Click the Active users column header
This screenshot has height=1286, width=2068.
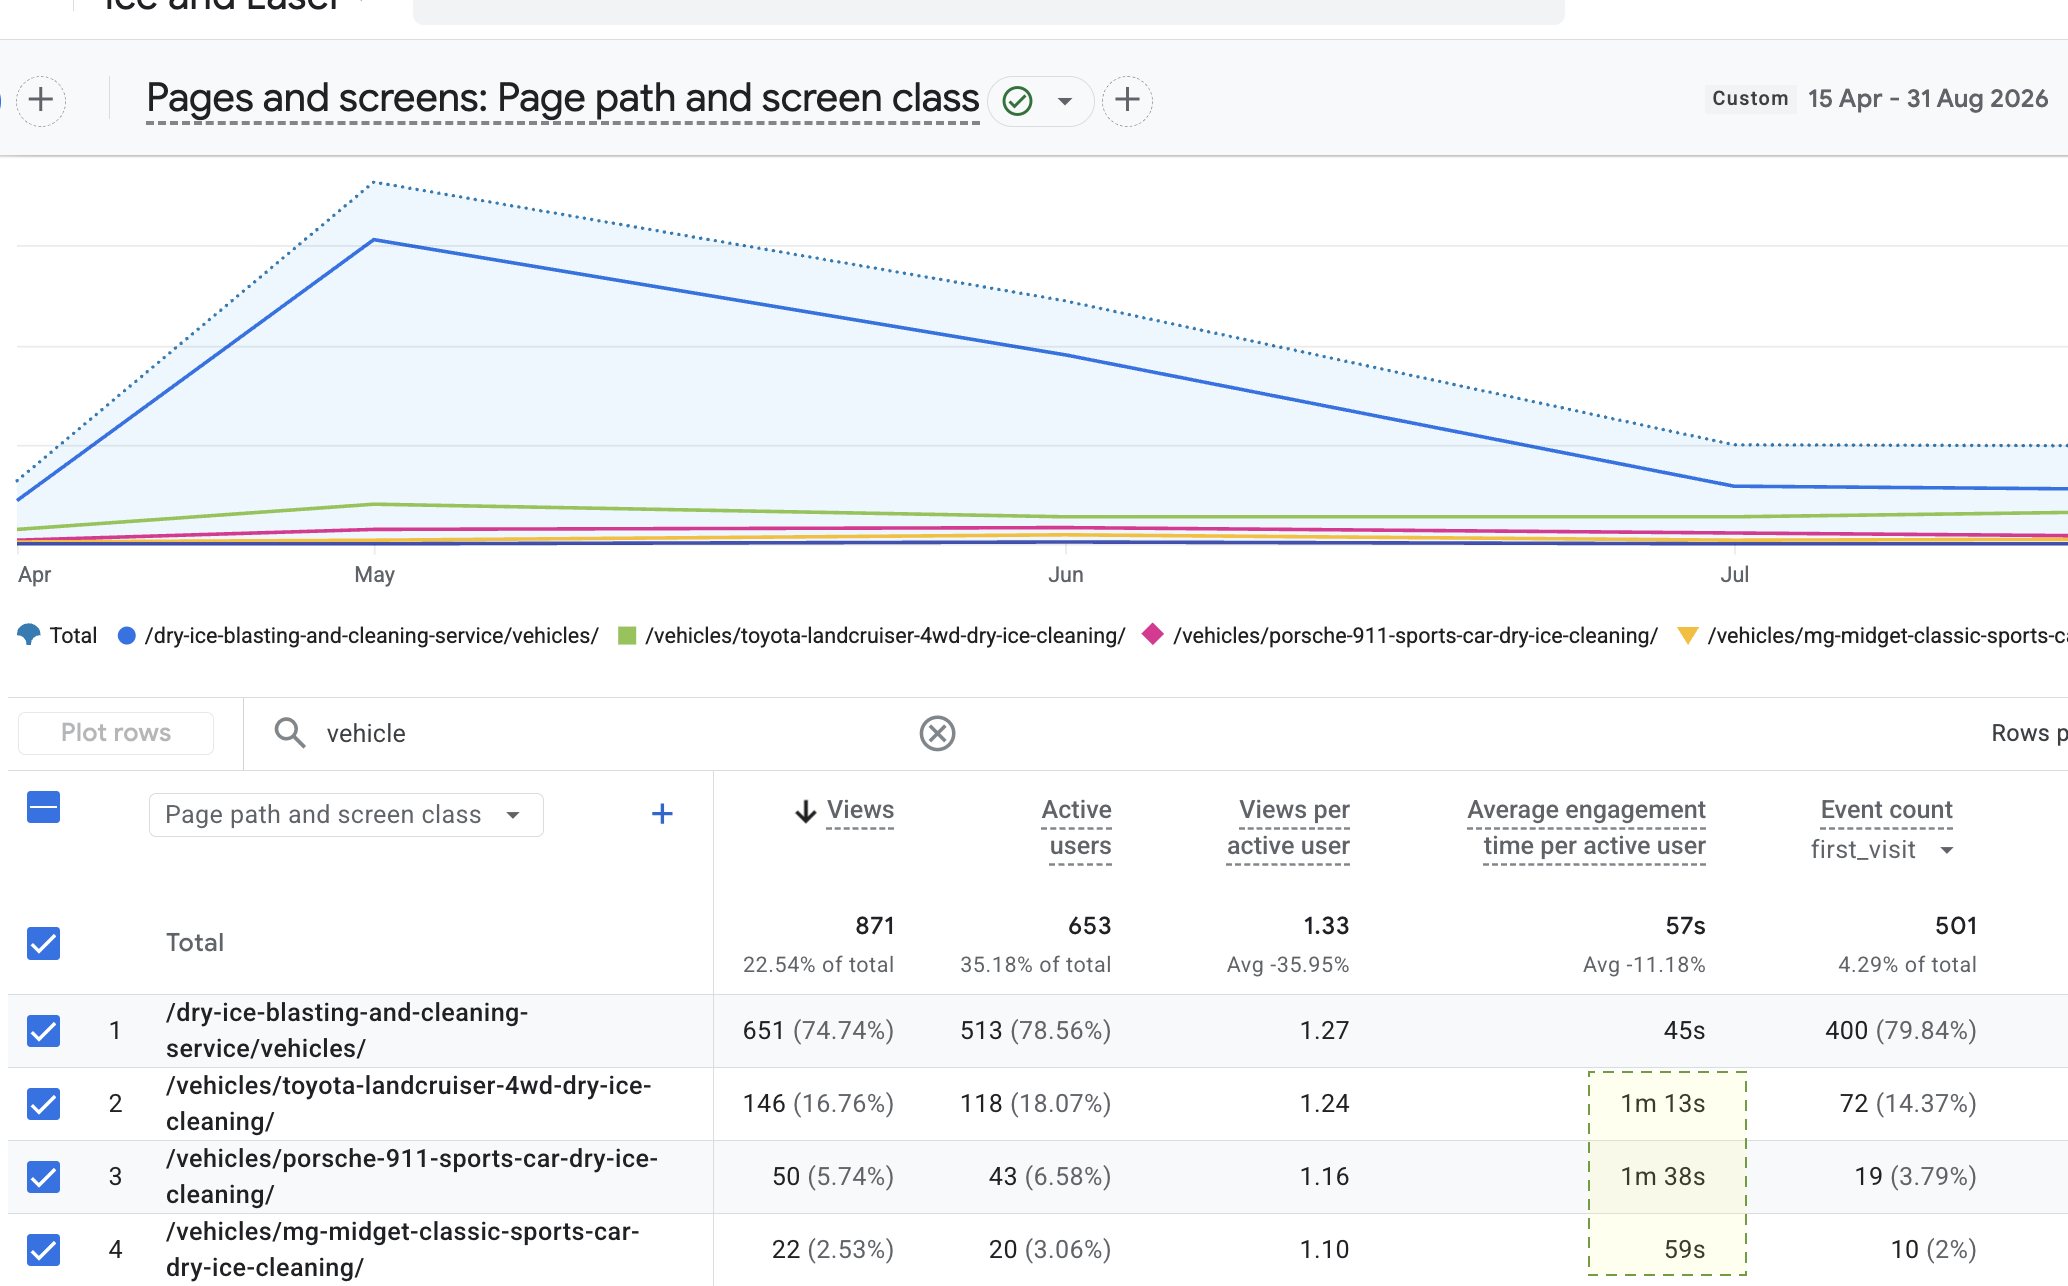(1078, 827)
